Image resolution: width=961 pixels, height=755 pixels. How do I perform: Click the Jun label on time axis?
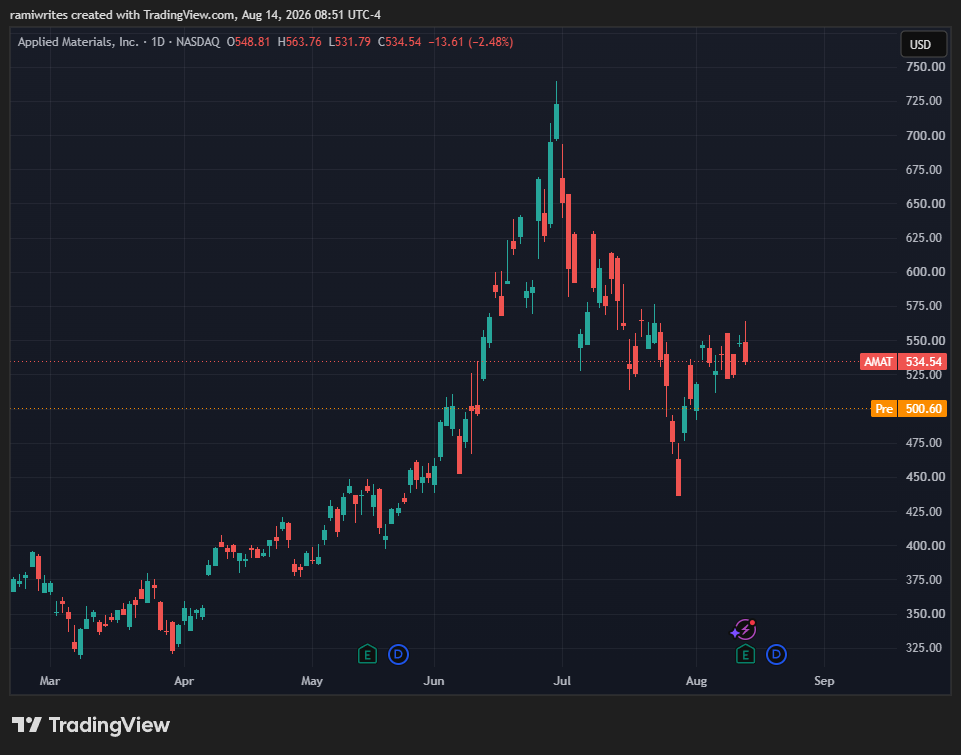[434, 681]
